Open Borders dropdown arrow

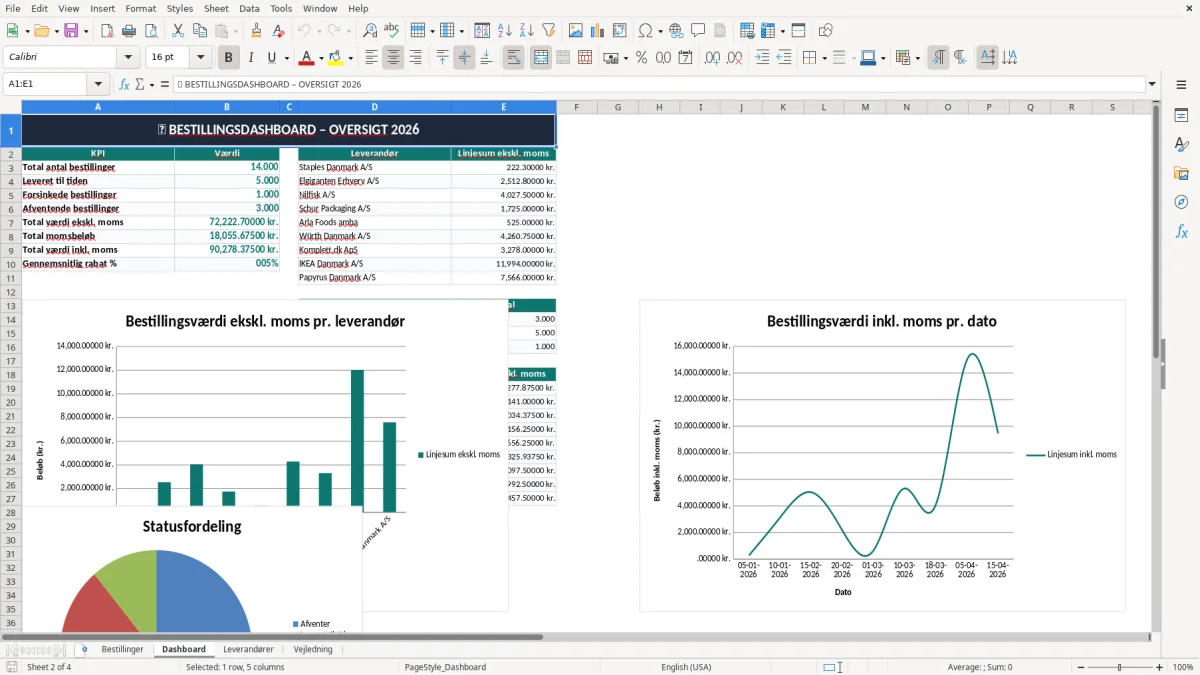823,58
